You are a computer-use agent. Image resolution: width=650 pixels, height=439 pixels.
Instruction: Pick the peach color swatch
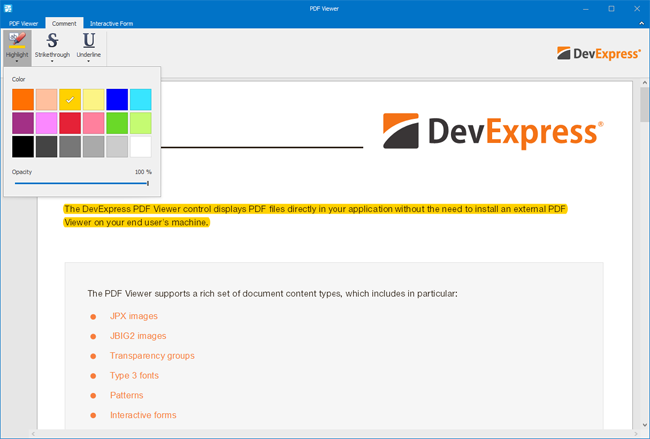[46, 99]
